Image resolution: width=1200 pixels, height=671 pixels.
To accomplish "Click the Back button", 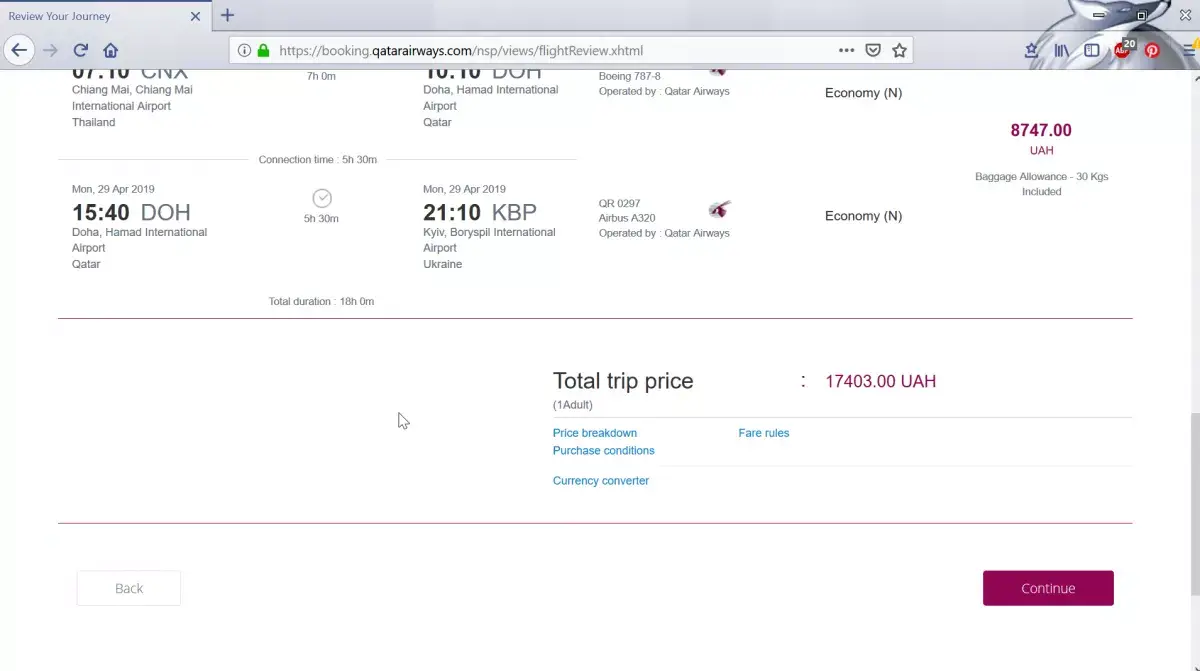I will pyautogui.click(x=129, y=588).
